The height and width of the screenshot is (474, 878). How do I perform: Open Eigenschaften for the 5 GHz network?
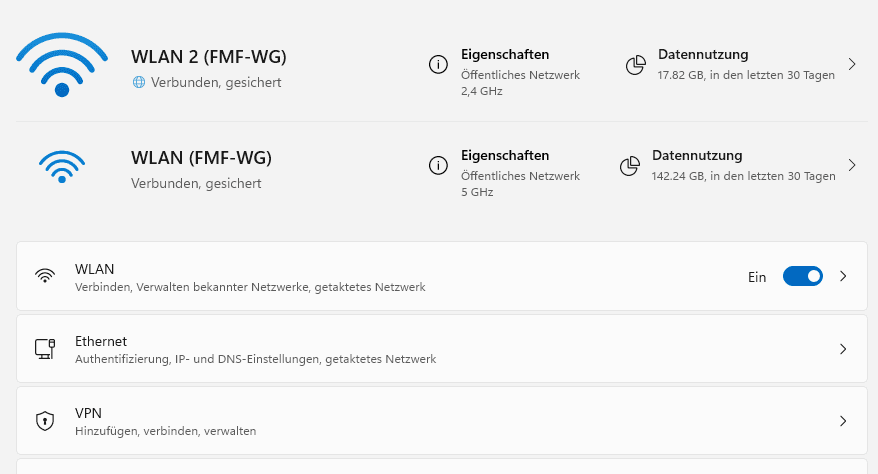tap(505, 156)
